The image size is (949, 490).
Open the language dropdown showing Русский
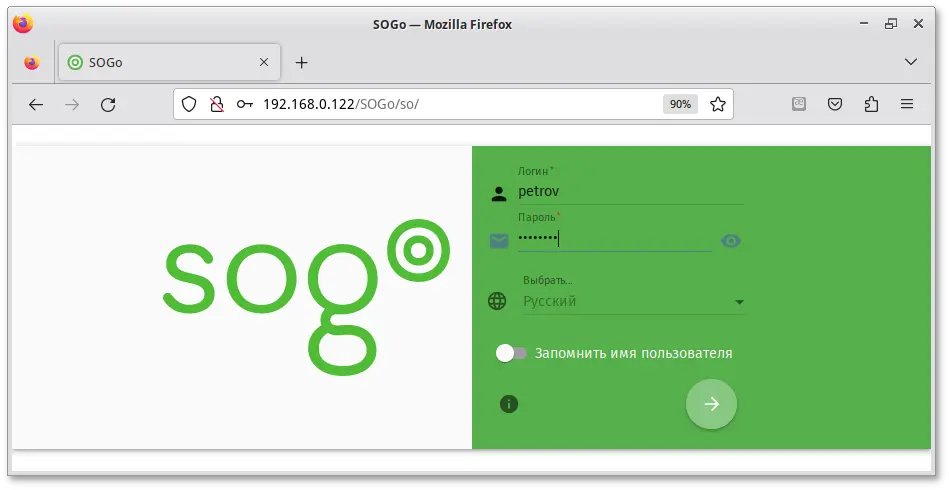pyautogui.click(x=632, y=301)
